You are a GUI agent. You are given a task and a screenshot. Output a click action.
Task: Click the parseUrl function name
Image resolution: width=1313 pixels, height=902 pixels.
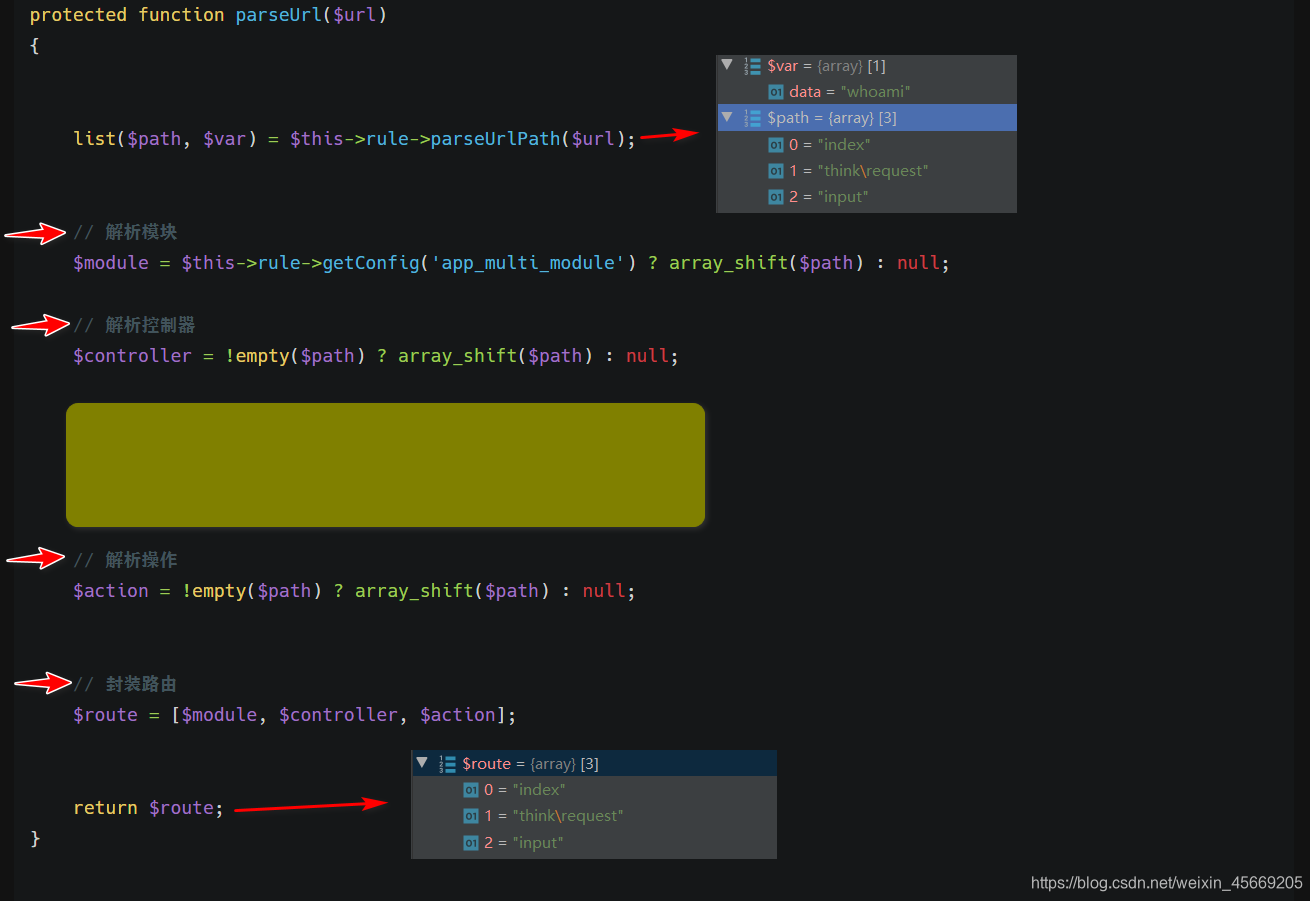(x=279, y=15)
